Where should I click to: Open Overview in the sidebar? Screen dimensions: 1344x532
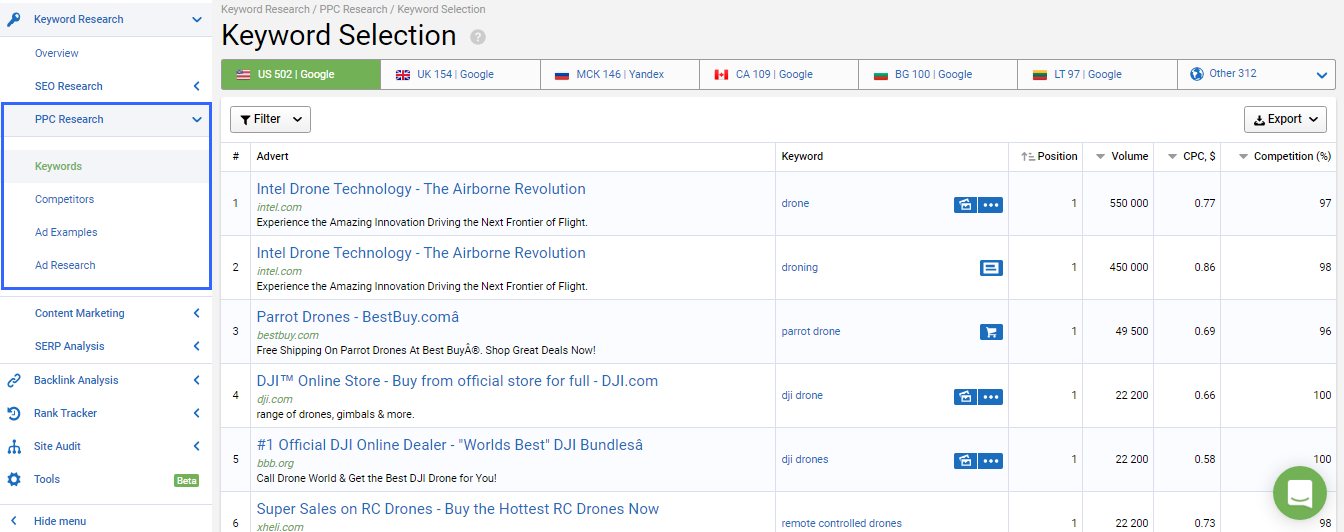56,53
